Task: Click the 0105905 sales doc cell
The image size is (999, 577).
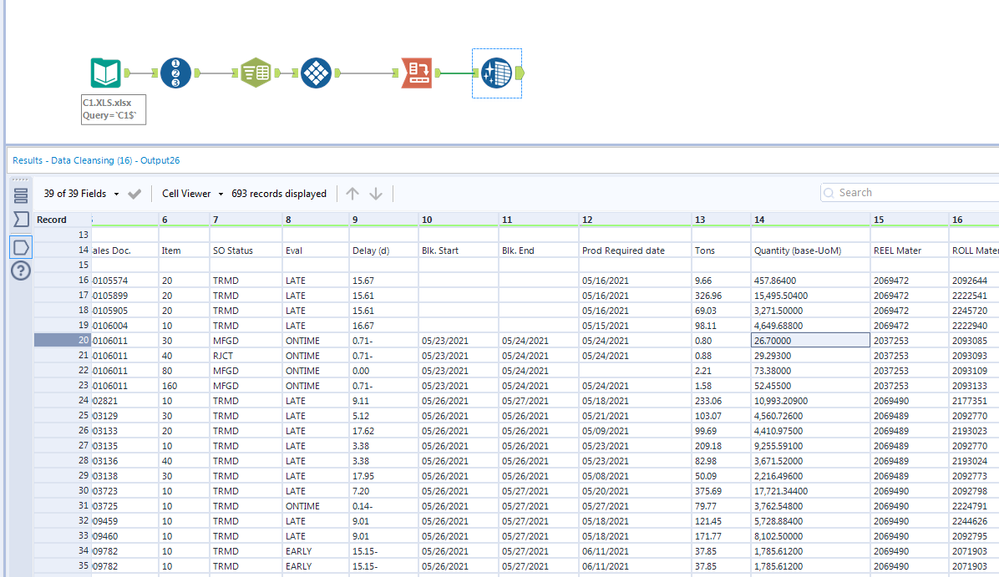Action: pos(125,311)
